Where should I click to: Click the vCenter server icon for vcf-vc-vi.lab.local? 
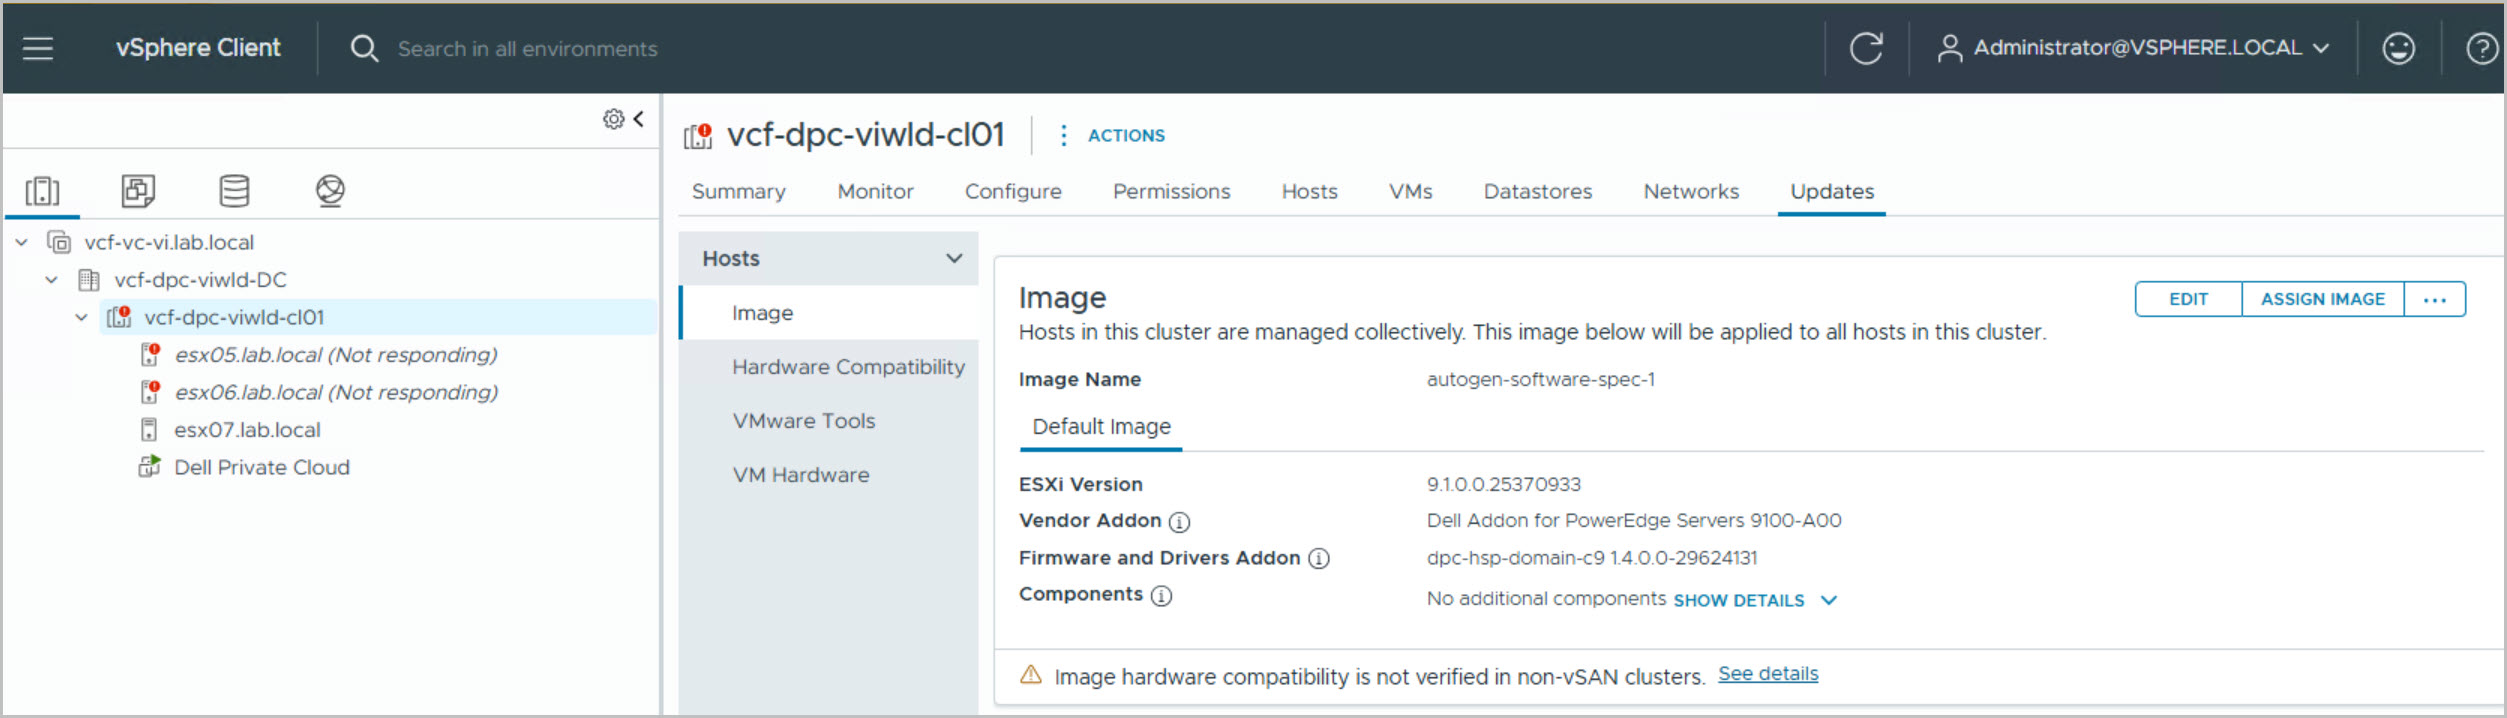tap(60, 242)
